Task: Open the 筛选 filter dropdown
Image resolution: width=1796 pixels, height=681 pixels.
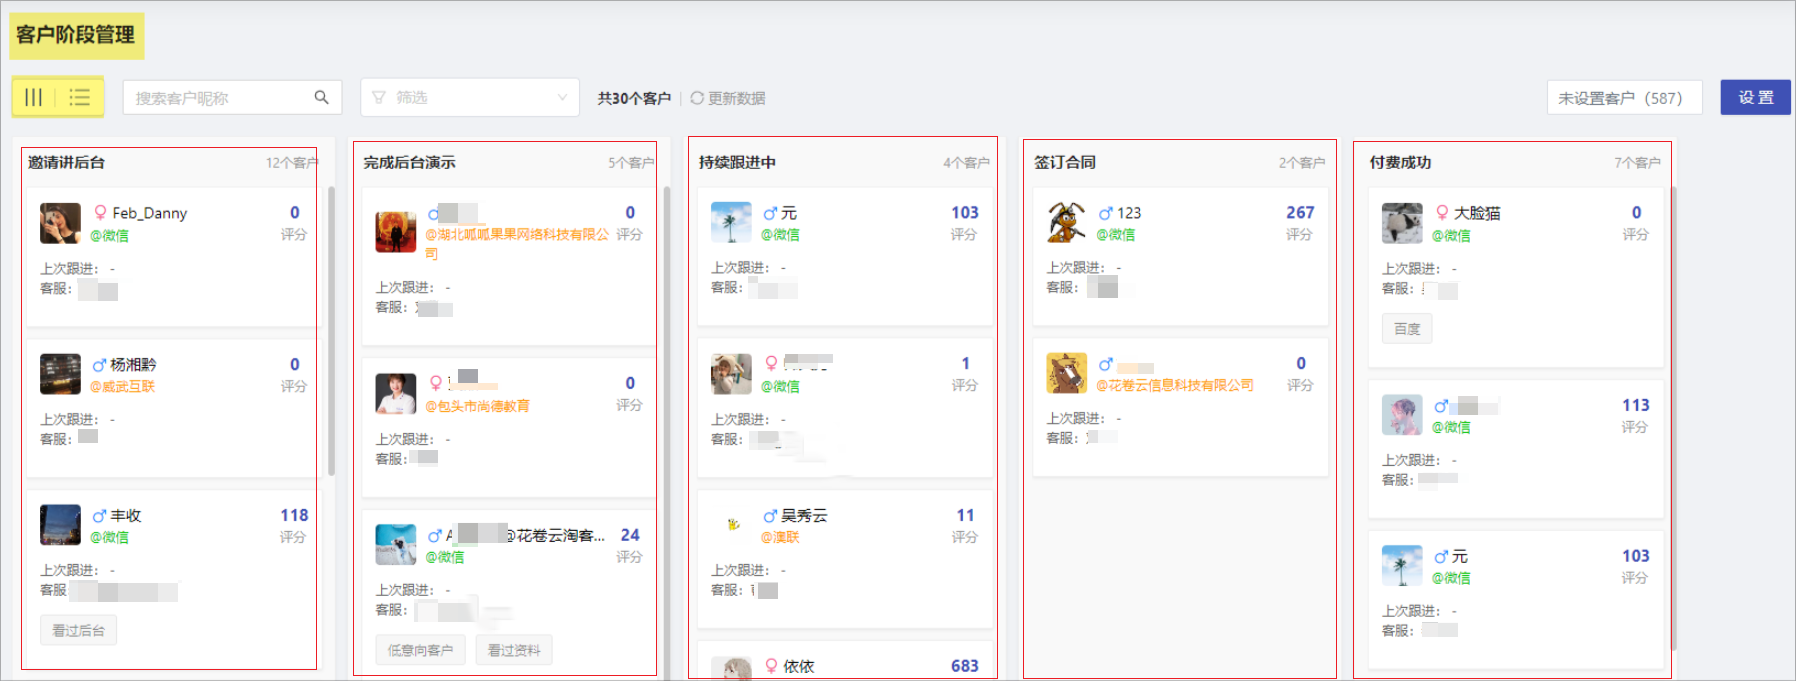Action: 470,97
